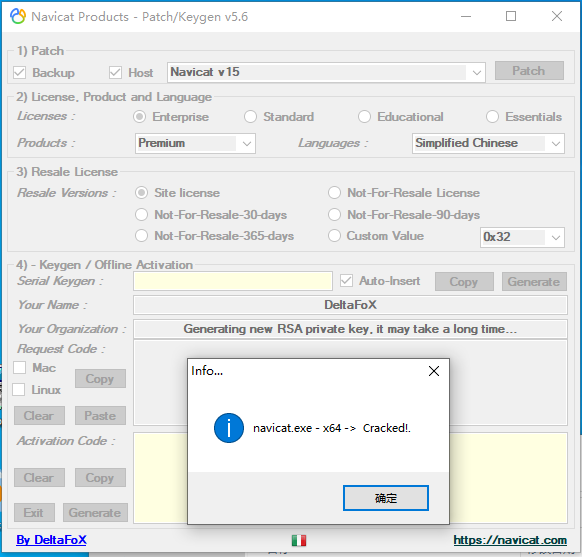The width and height of the screenshot is (582, 557).
Task: Select Custom Value radio option
Action: pos(334,236)
